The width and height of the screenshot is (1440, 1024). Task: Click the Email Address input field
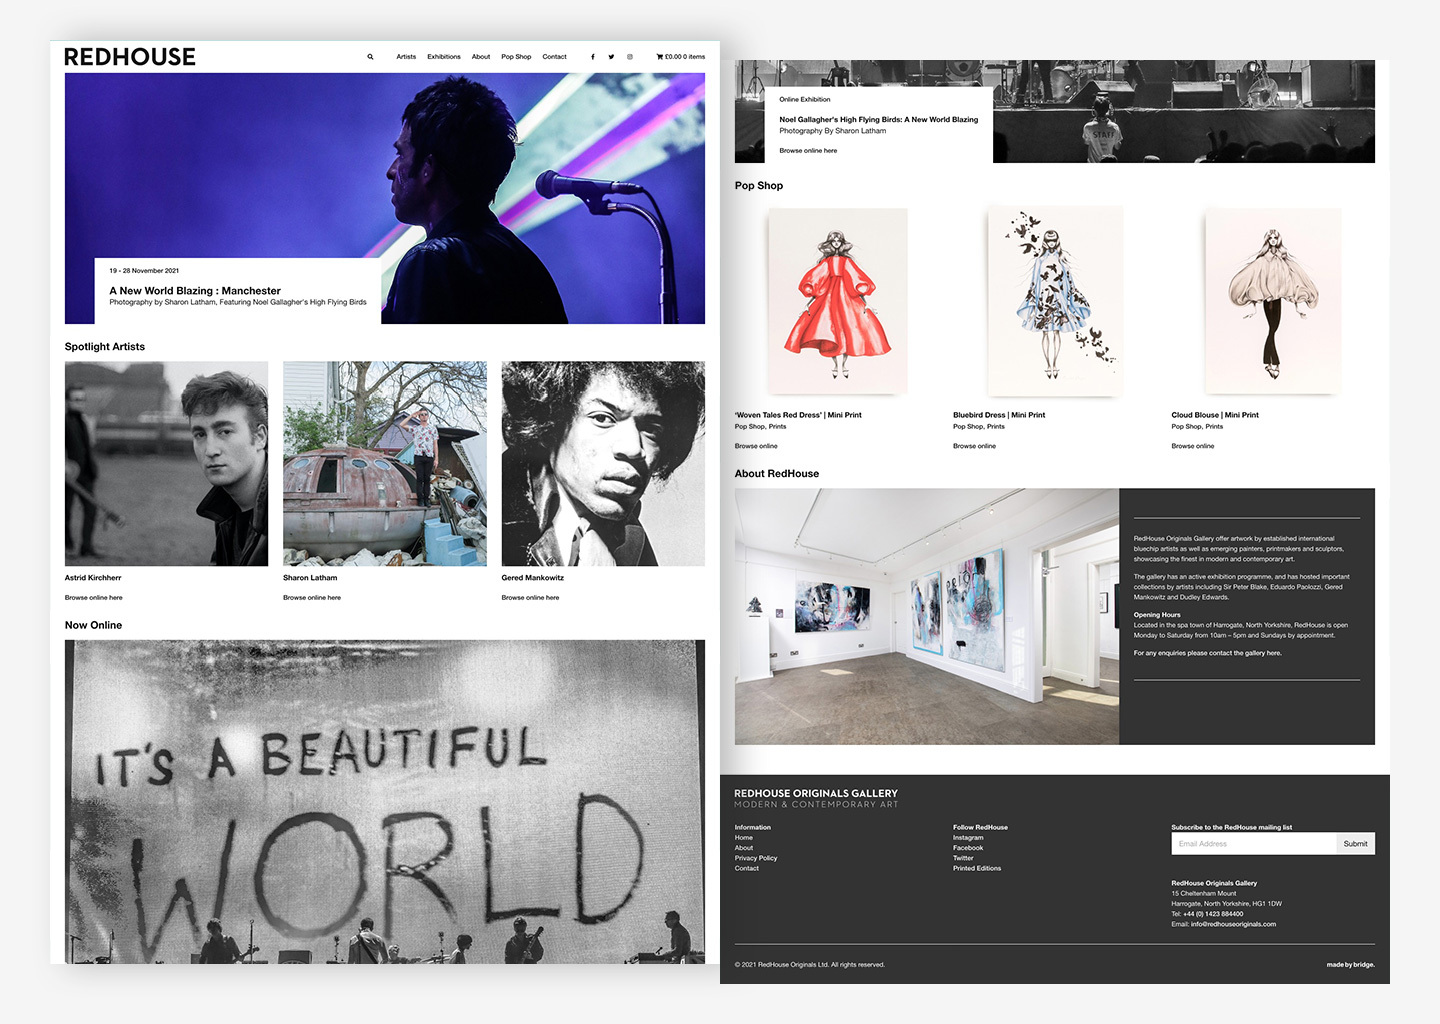point(1253,844)
